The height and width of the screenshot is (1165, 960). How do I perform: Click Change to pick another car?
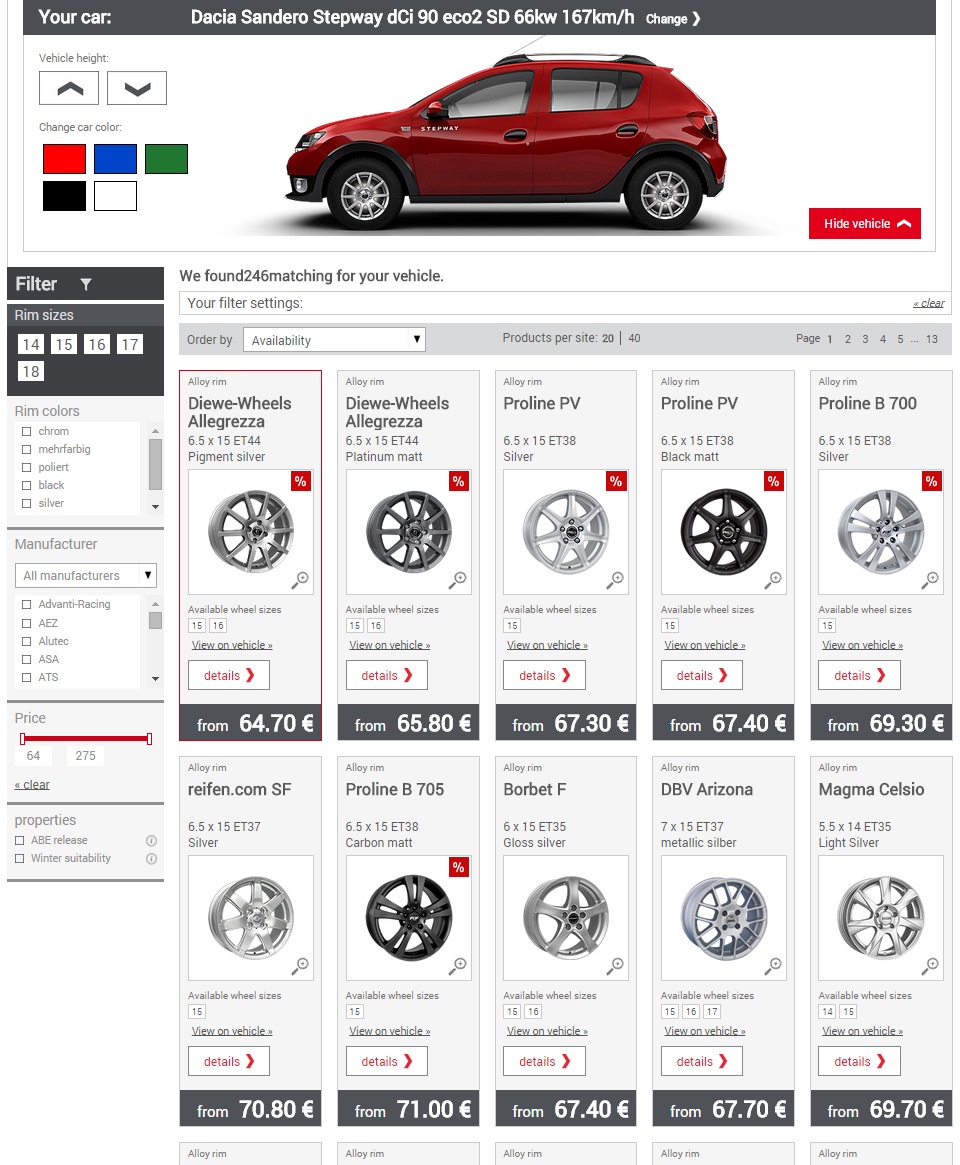(x=672, y=19)
